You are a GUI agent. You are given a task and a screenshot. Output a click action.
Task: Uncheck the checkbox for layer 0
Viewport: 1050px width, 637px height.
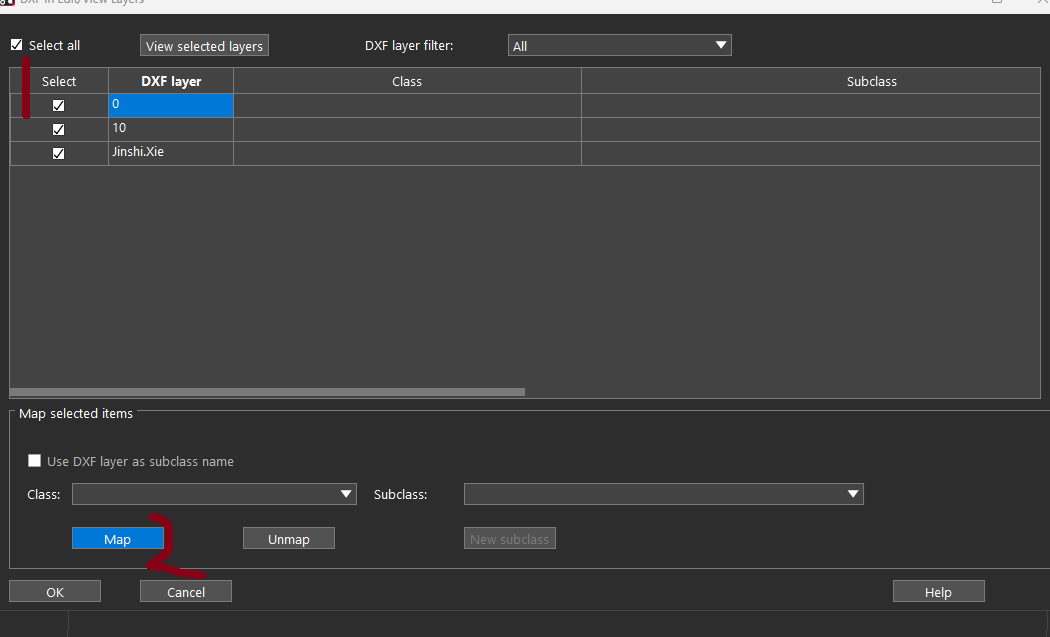(58, 105)
